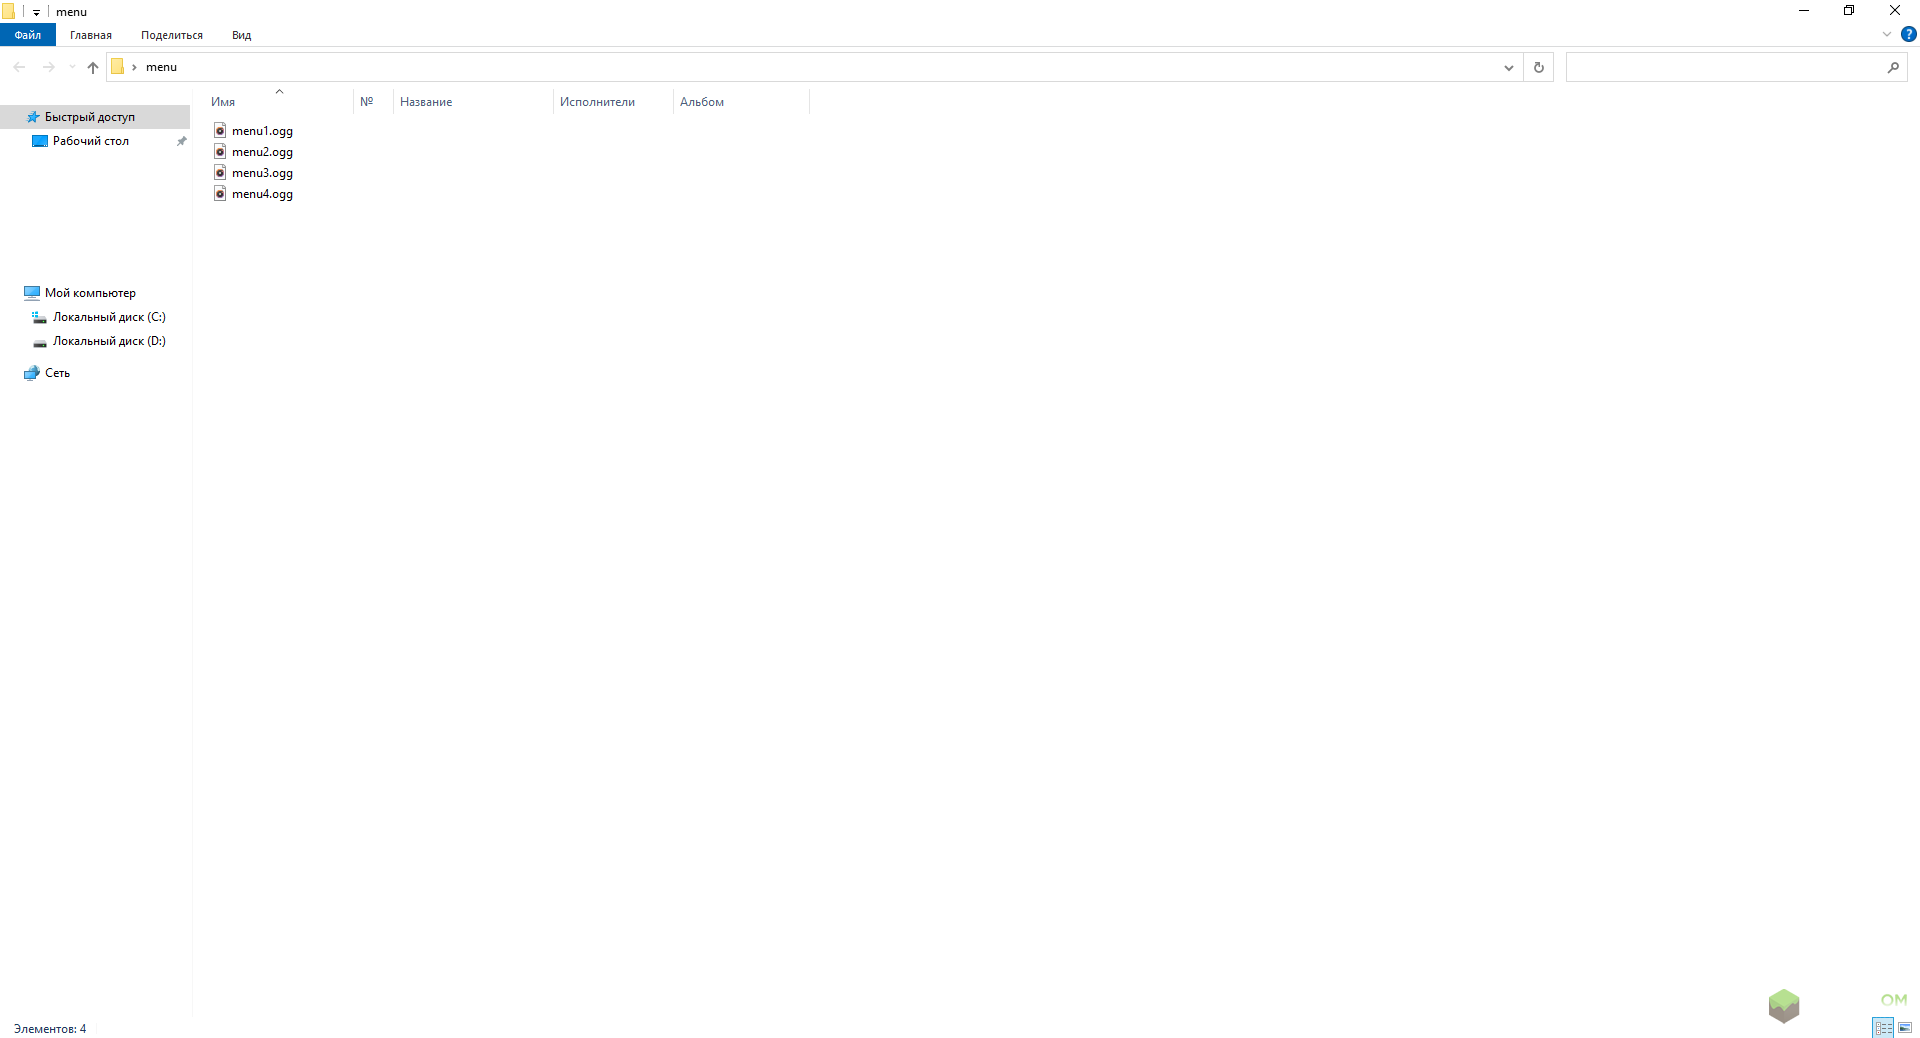This screenshot has height=1038, width=1920.
Task: Switch to large thumbnails view icon
Action: point(1905,1027)
